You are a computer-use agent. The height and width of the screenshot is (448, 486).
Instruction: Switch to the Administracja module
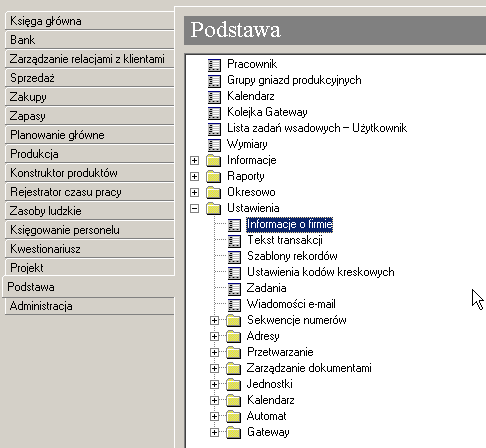(x=90, y=306)
